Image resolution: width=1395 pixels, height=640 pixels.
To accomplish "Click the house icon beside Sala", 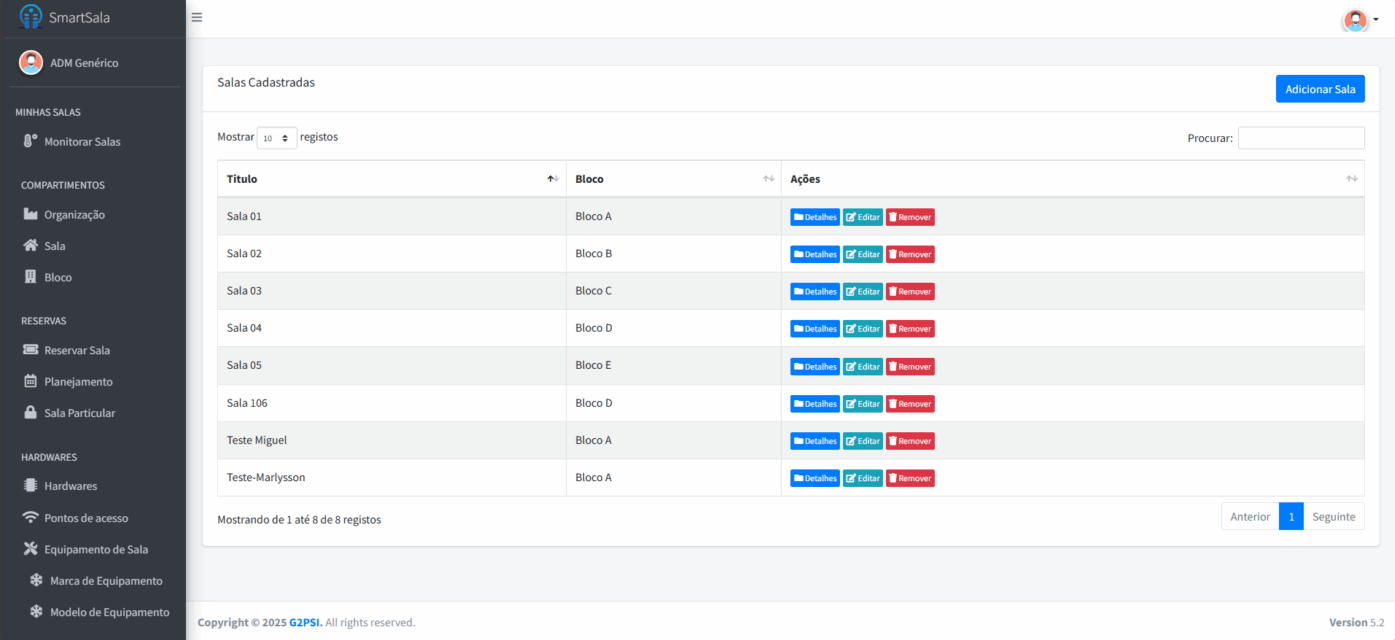I will point(30,246).
